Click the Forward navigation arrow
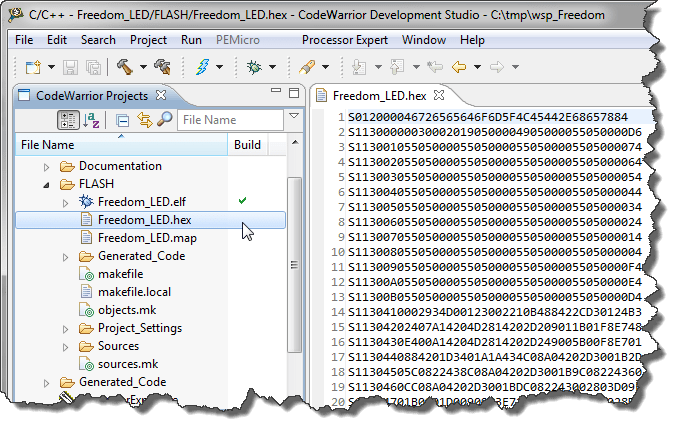Screen dimensions: 684x435 tap(497, 67)
